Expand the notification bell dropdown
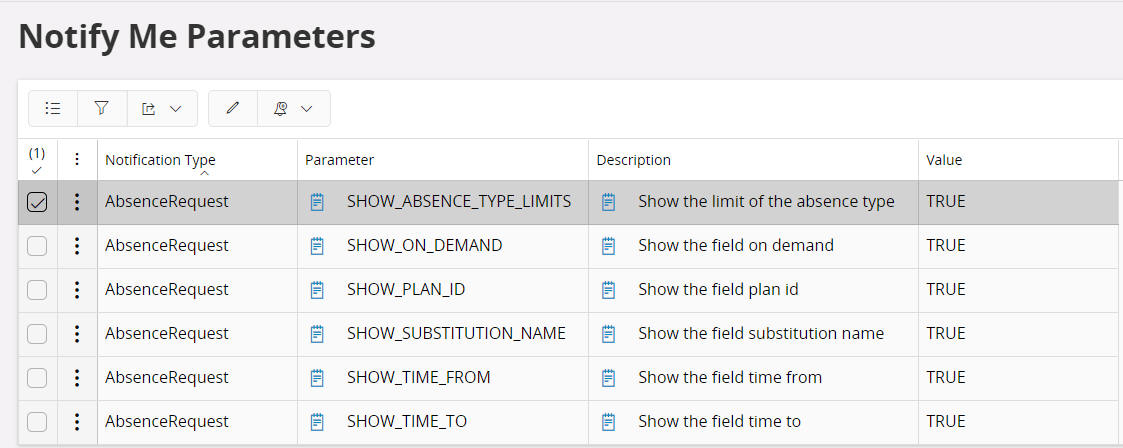 click(305, 108)
